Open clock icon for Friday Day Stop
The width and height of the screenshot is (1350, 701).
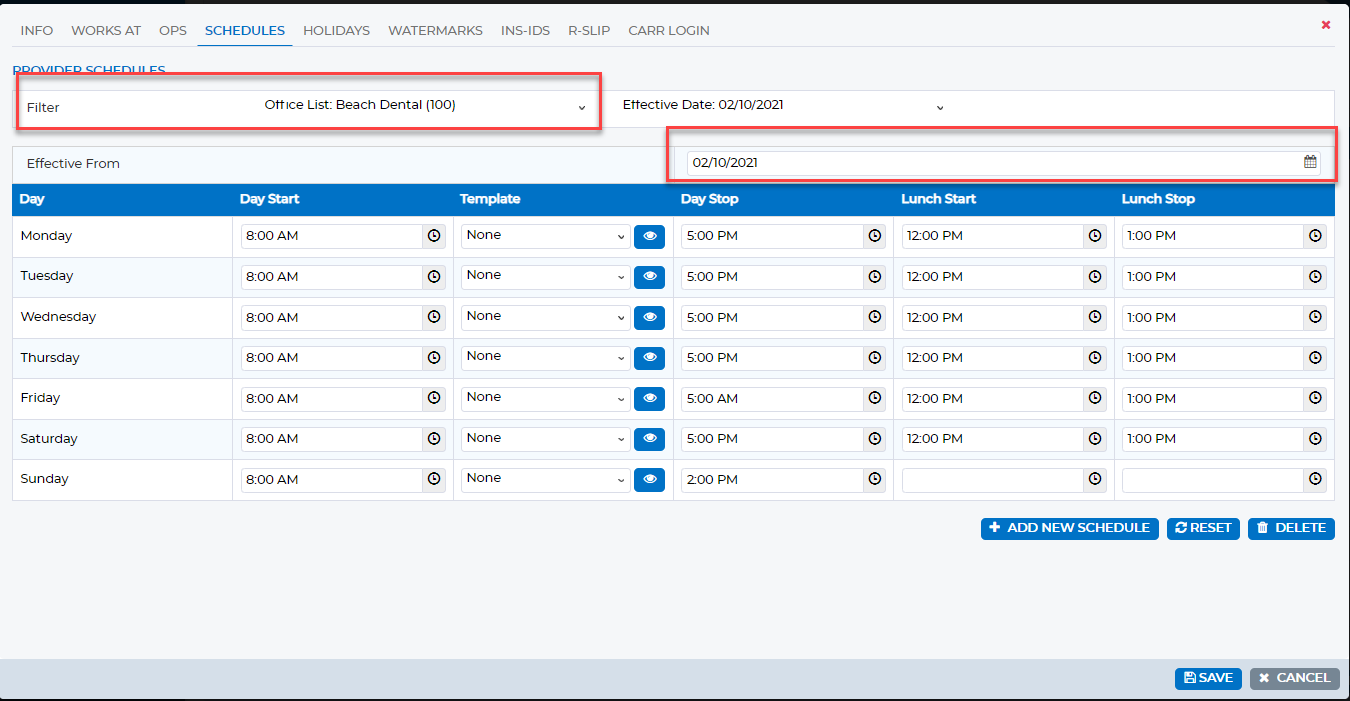tap(875, 399)
